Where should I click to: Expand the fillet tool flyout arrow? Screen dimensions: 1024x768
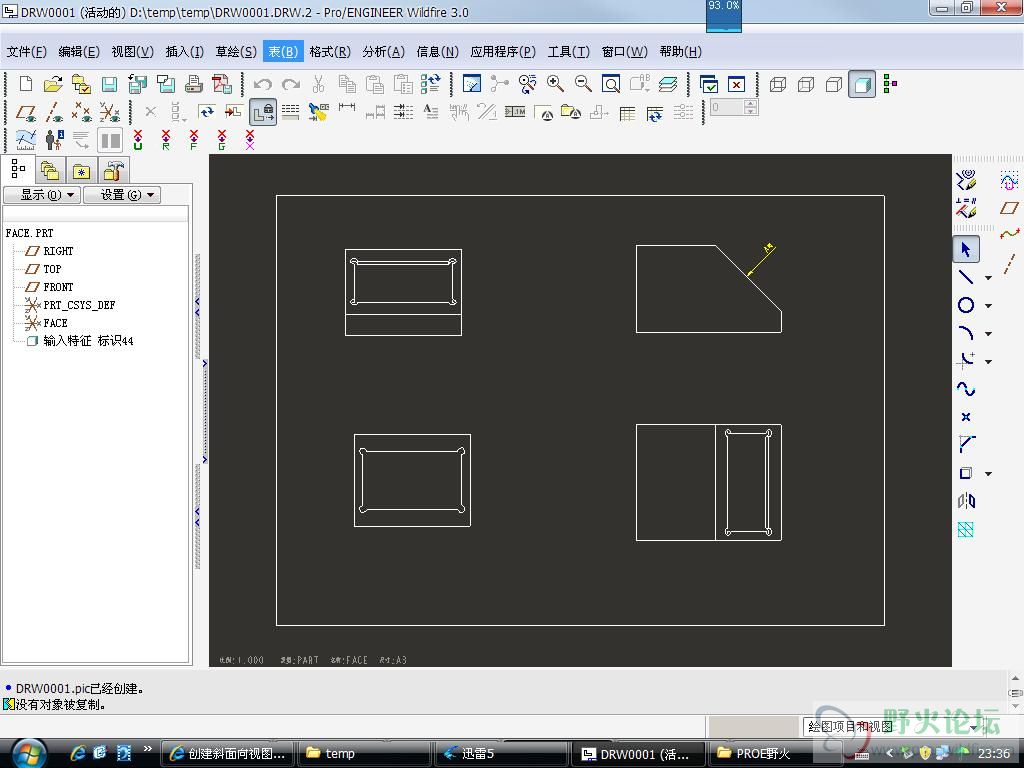(988, 362)
